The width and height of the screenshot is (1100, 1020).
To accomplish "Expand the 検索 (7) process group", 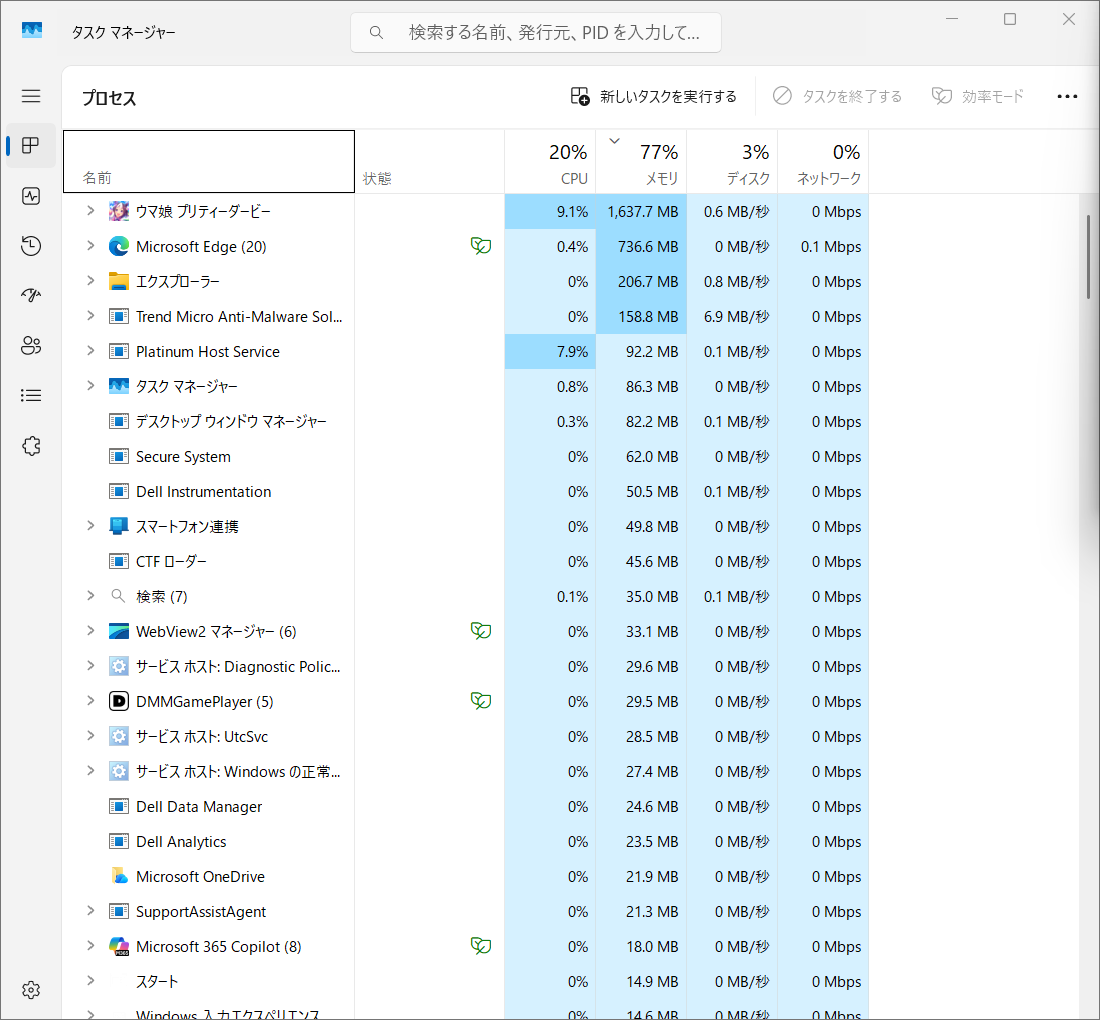I will point(90,596).
